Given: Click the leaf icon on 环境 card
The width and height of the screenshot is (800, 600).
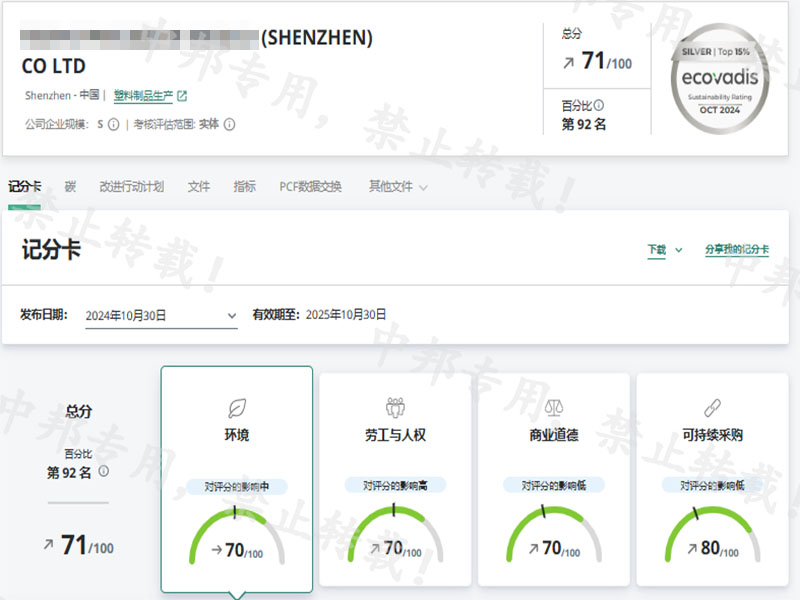Looking at the screenshot, I should point(237,407).
